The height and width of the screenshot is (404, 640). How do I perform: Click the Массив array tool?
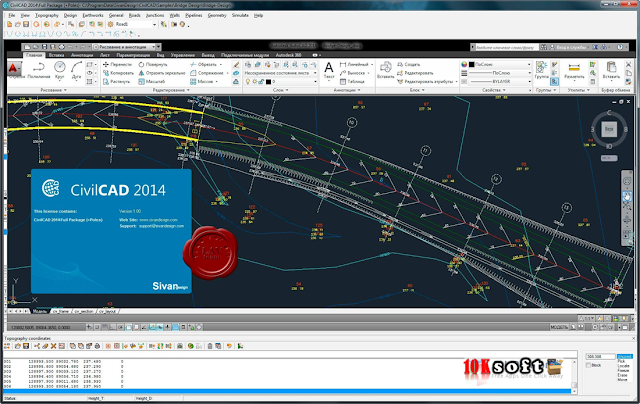click(x=202, y=82)
